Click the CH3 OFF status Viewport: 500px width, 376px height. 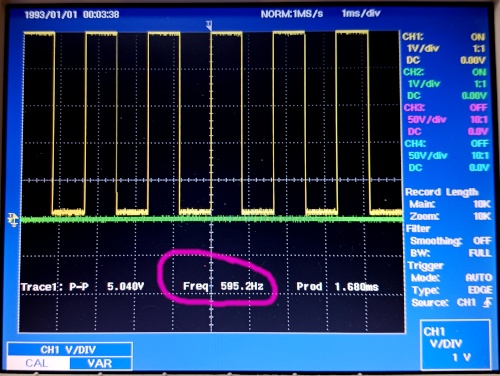click(479, 107)
